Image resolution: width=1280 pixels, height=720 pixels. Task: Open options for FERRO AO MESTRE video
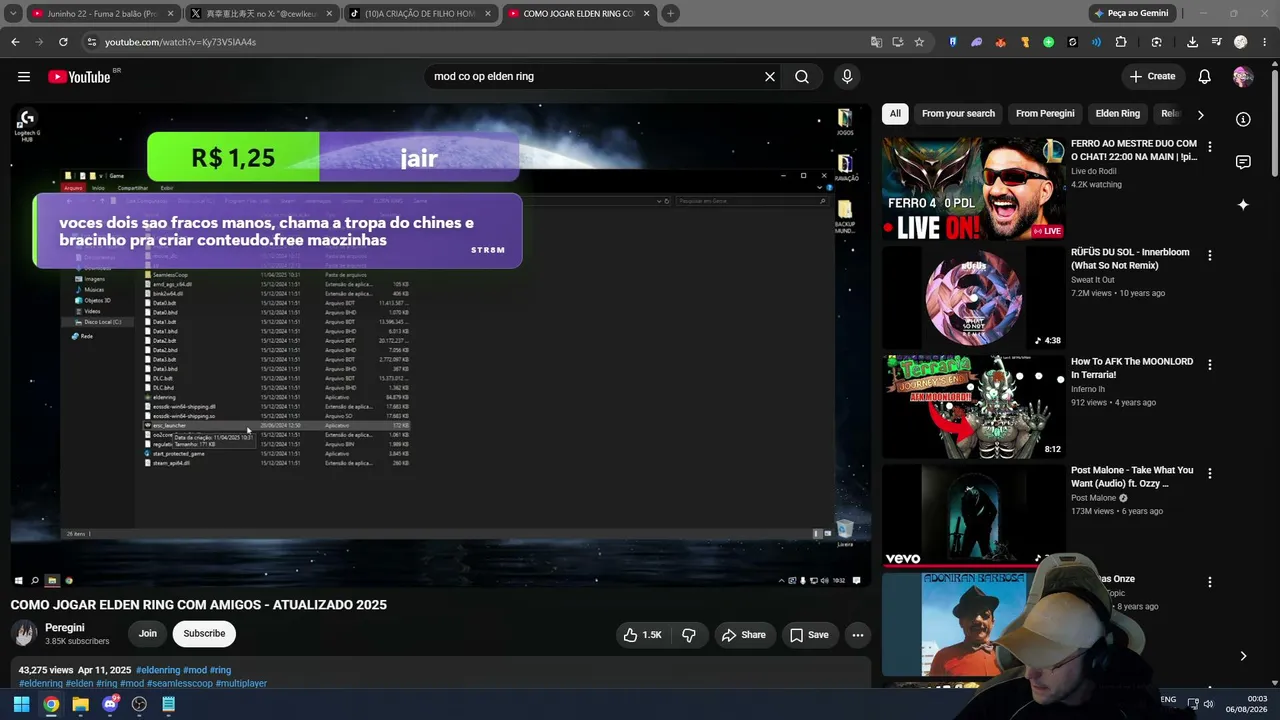click(1209, 147)
